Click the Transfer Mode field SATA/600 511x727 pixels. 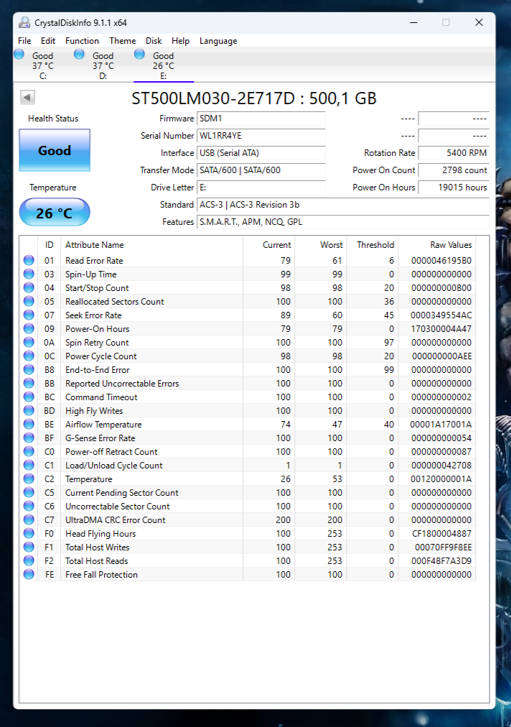tap(261, 170)
